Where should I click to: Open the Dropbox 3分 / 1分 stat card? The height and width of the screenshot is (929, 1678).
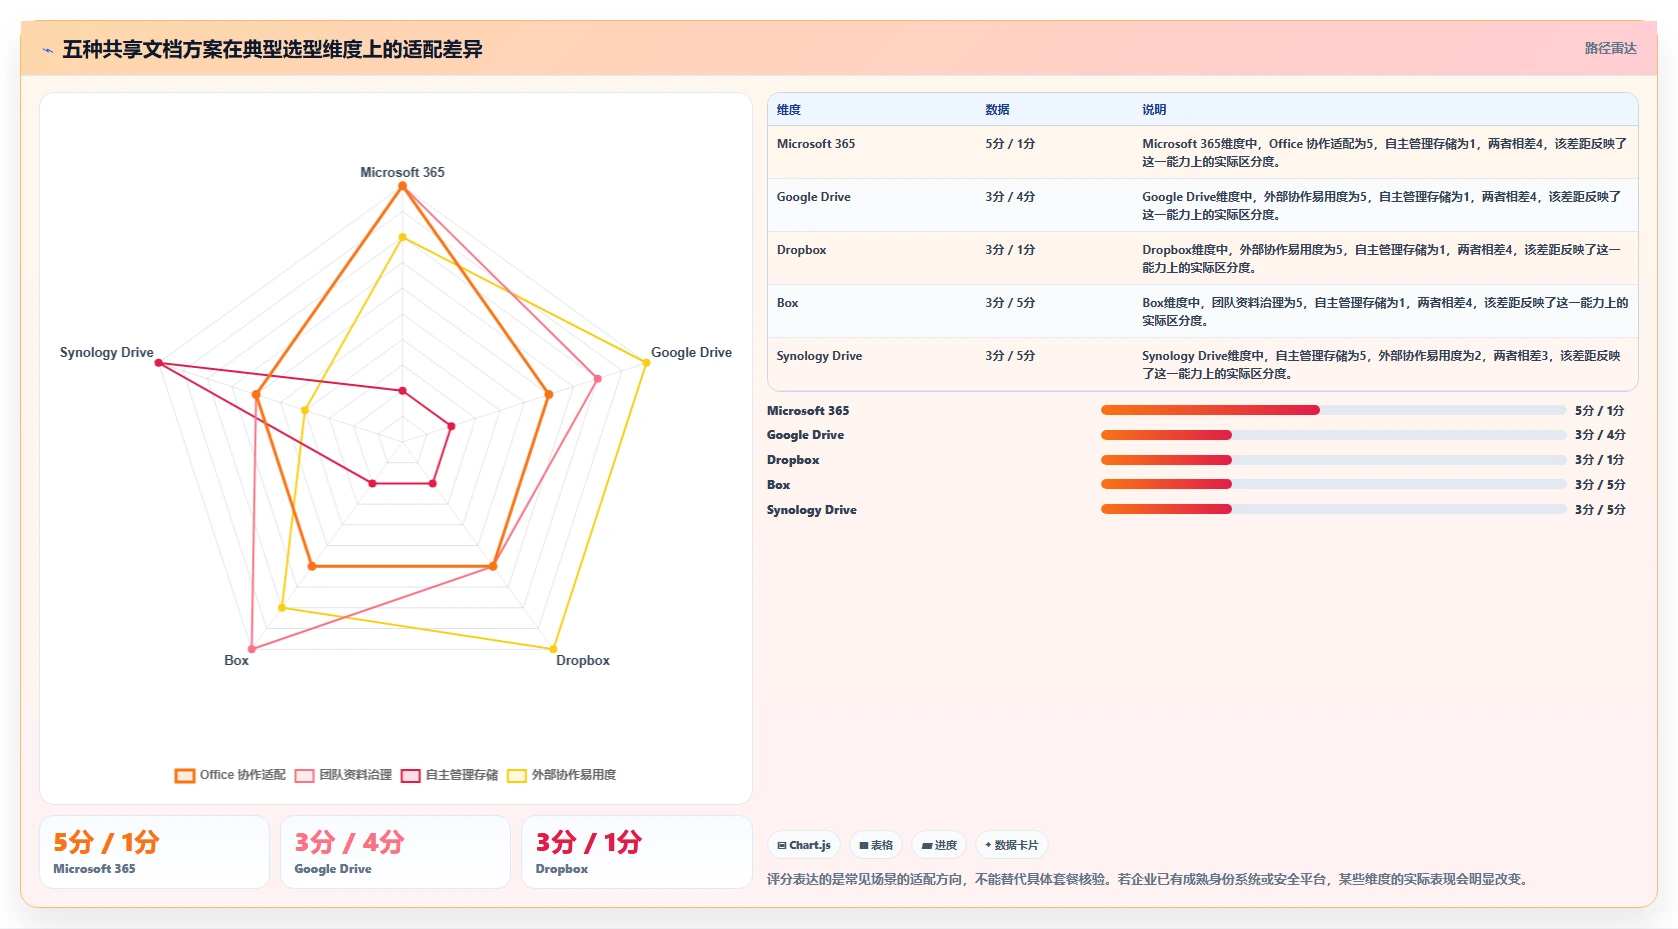637,852
